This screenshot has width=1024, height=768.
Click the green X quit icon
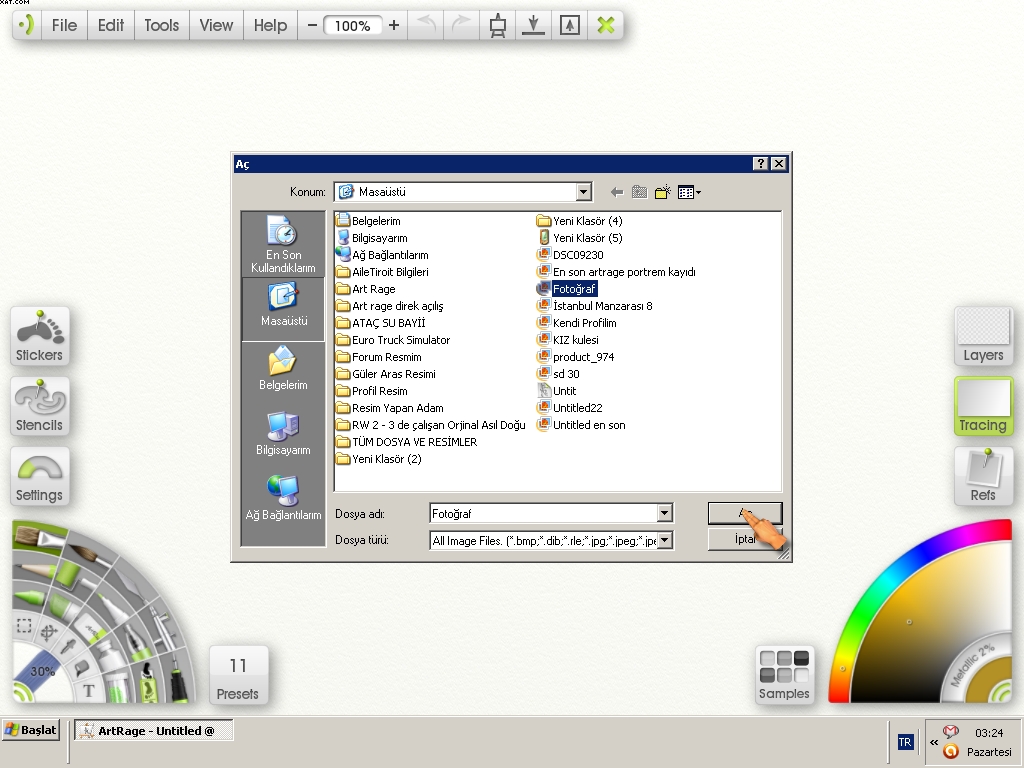[x=605, y=25]
